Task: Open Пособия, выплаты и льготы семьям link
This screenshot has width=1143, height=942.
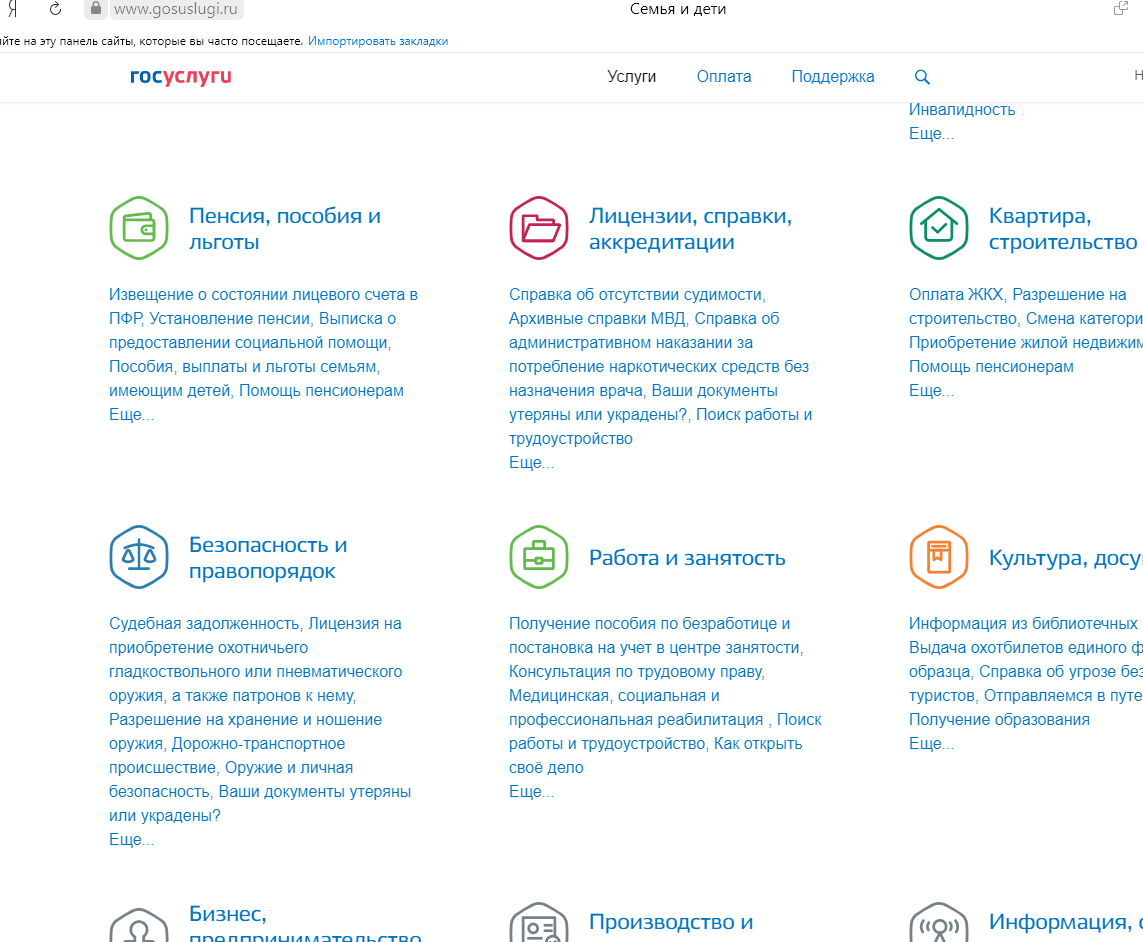Action: click(245, 378)
